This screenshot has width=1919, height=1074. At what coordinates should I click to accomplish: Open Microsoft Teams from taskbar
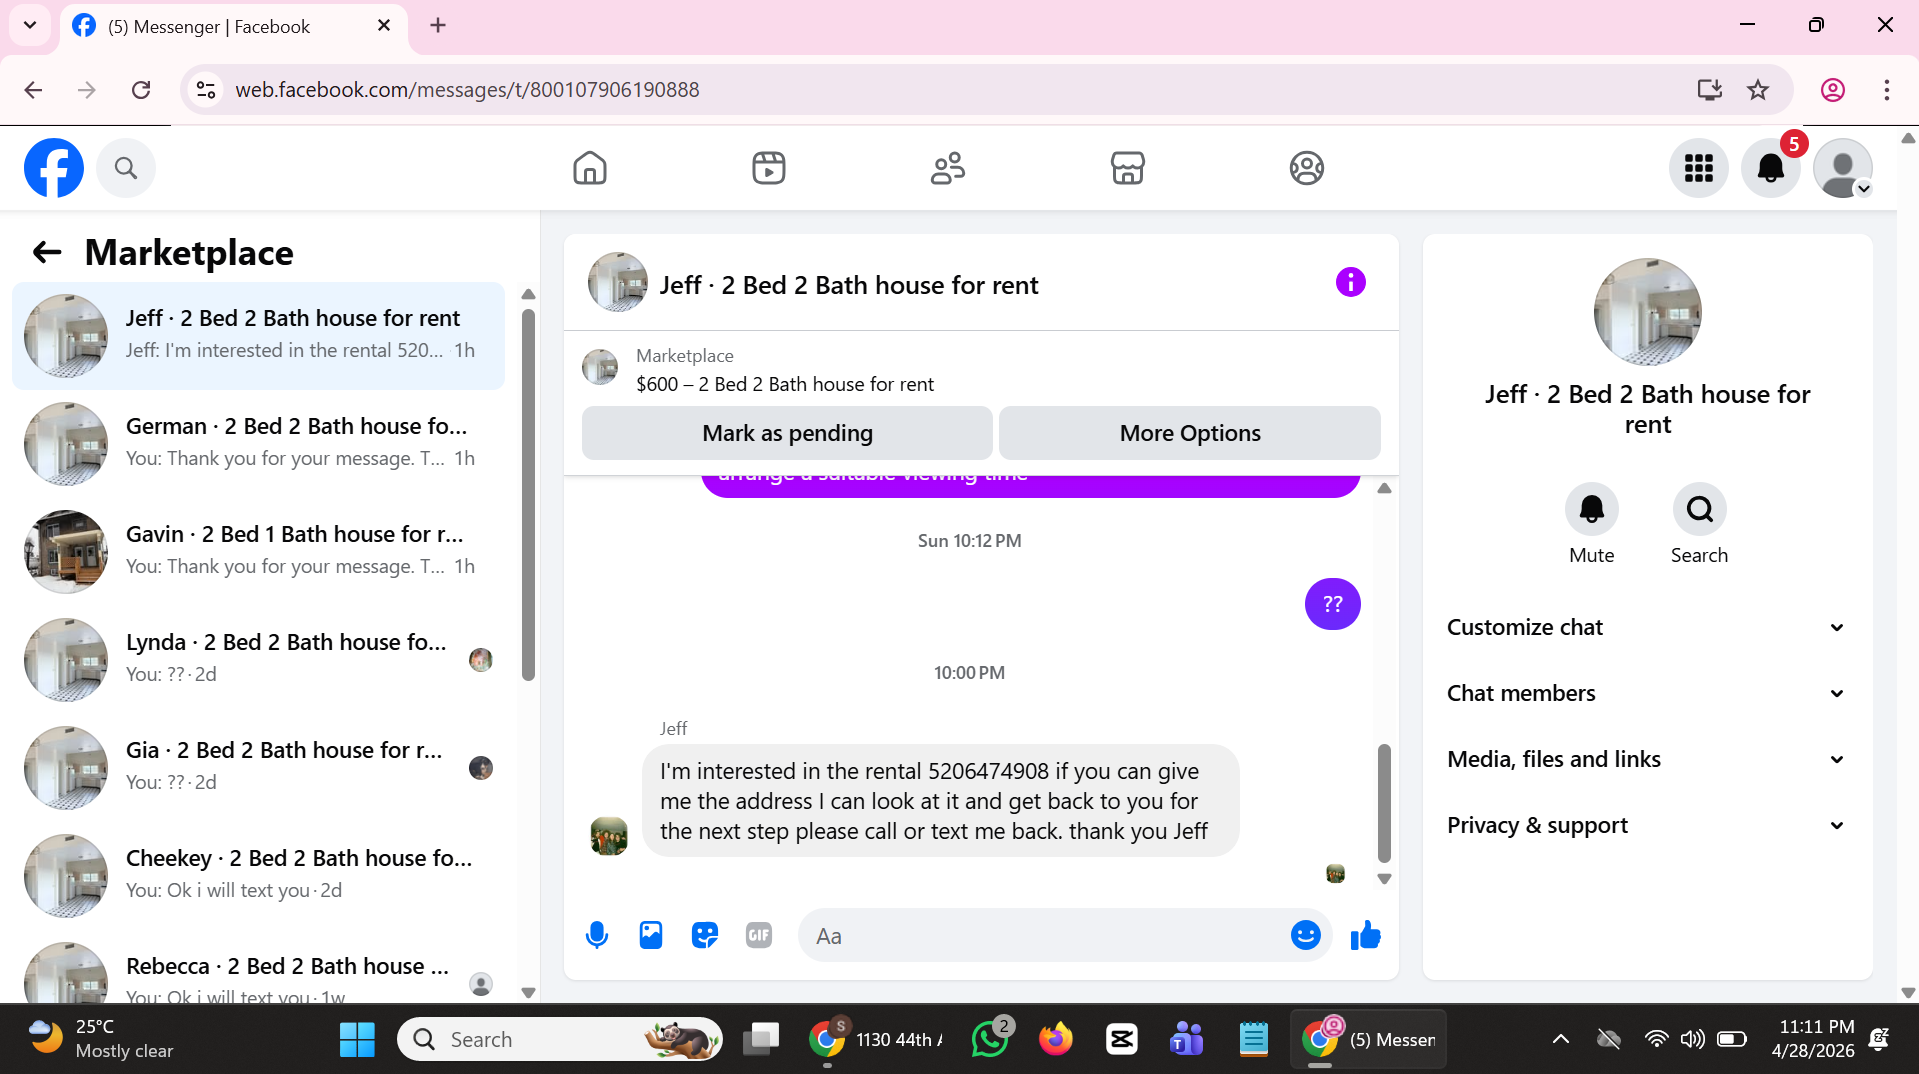[1187, 1040]
